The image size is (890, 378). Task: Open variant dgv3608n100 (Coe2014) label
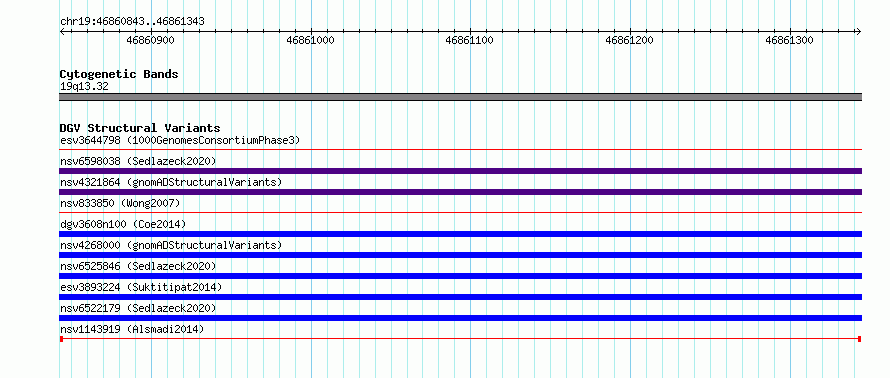click(123, 224)
